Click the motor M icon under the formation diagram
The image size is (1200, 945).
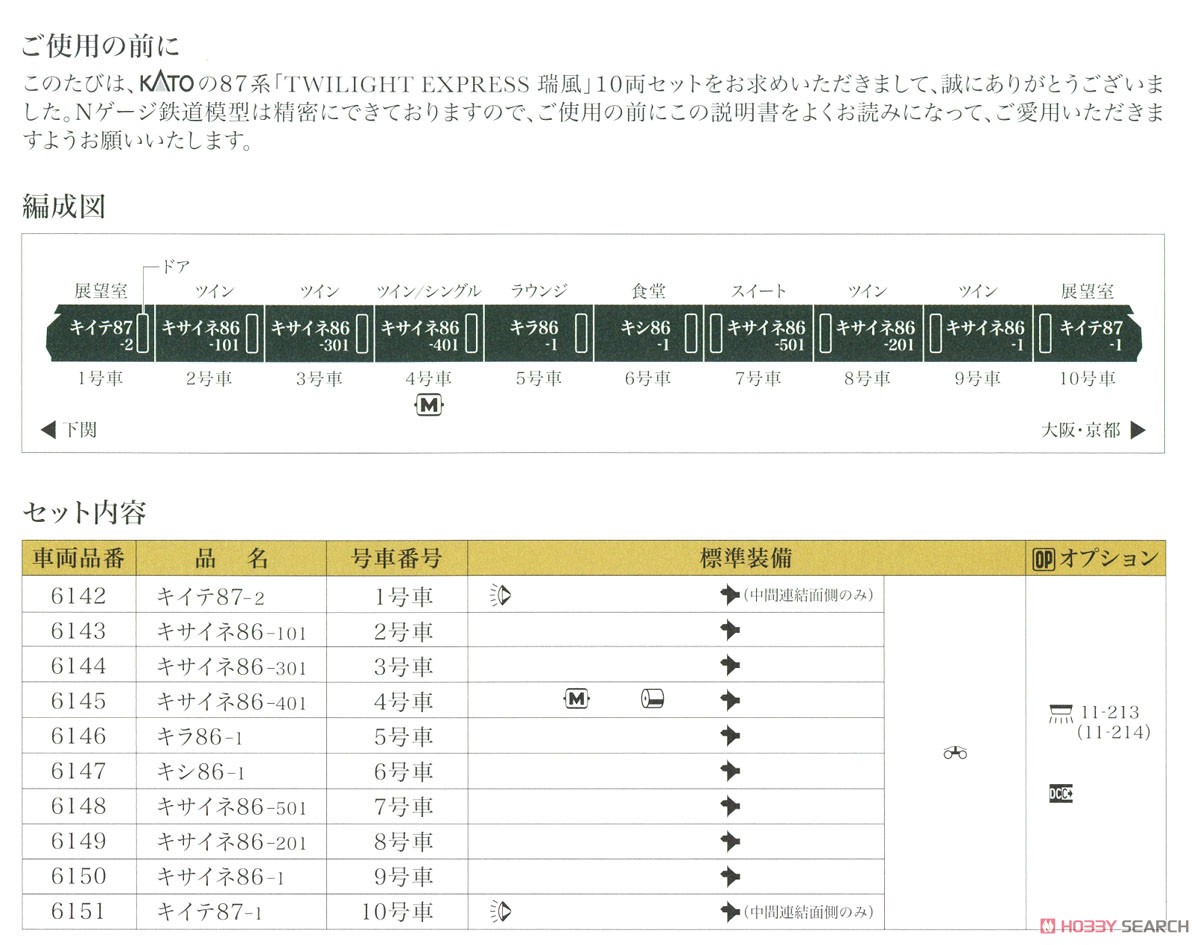click(x=428, y=405)
